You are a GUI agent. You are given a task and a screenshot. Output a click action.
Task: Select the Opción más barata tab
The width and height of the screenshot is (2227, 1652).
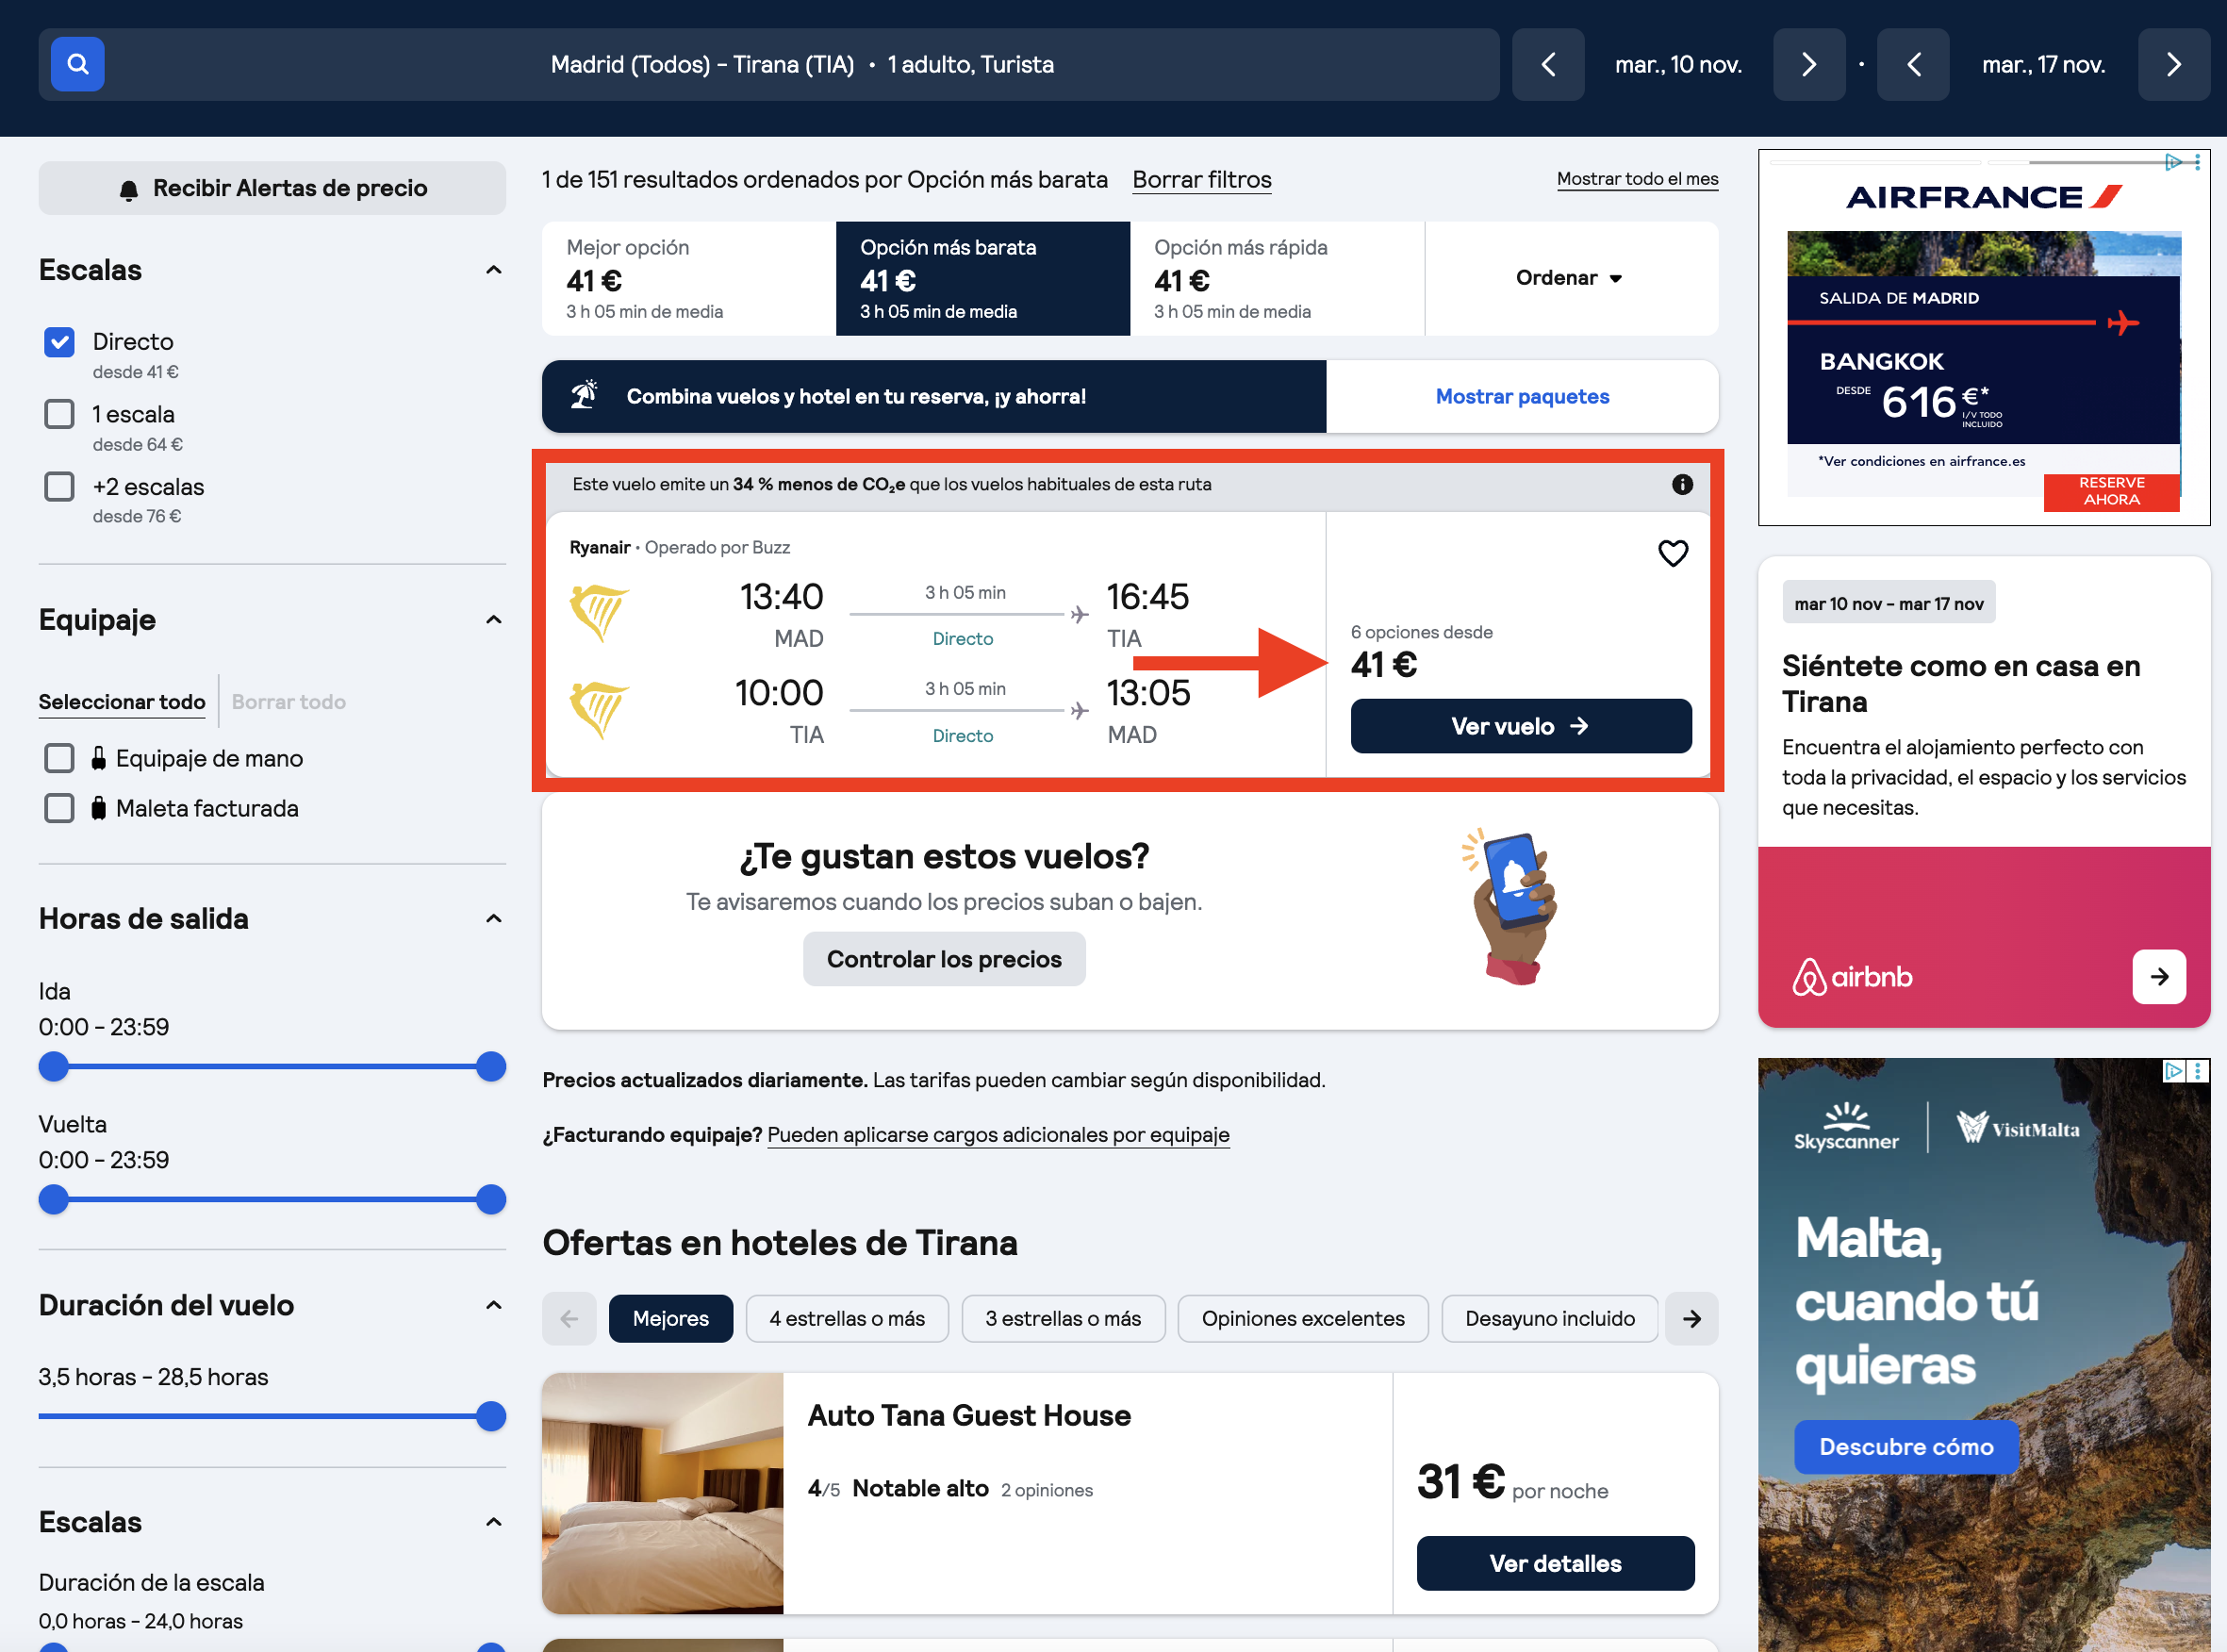pos(982,278)
